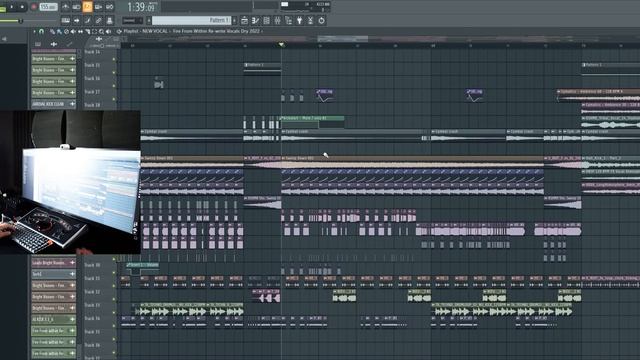Image resolution: width=640 pixels, height=360 pixels.
Task: Open the playlist options menu arrow
Action: (x=34, y=31)
